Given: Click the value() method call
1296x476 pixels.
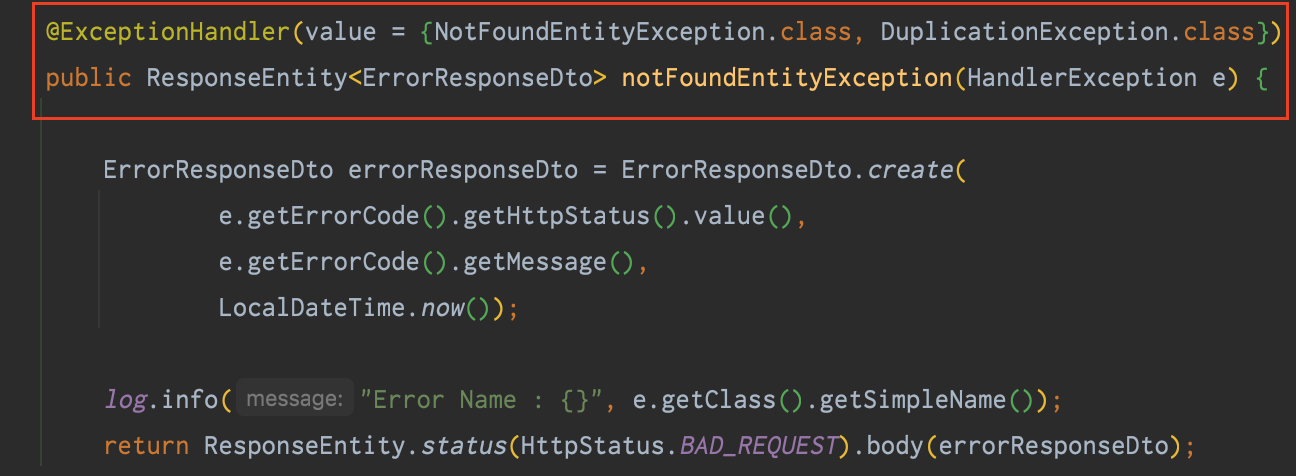Looking at the screenshot, I should coord(743,216).
